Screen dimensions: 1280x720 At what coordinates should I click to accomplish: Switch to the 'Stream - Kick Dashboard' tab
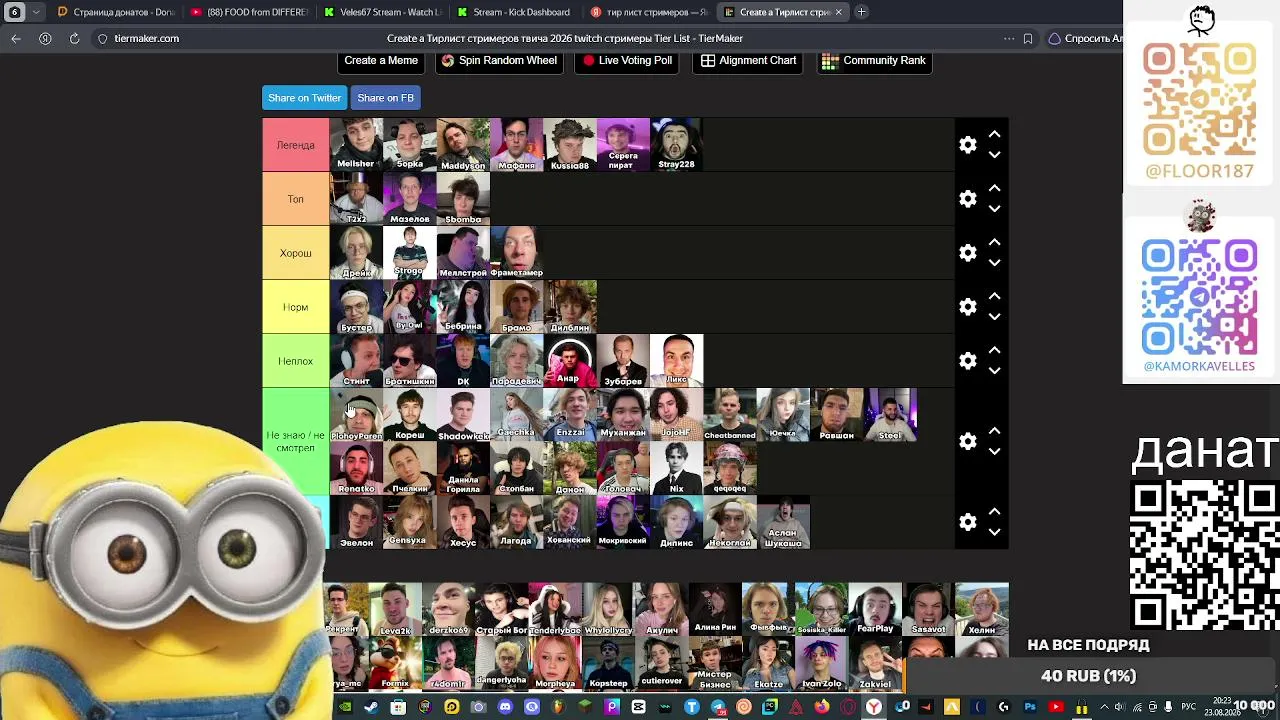pos(515,12)
